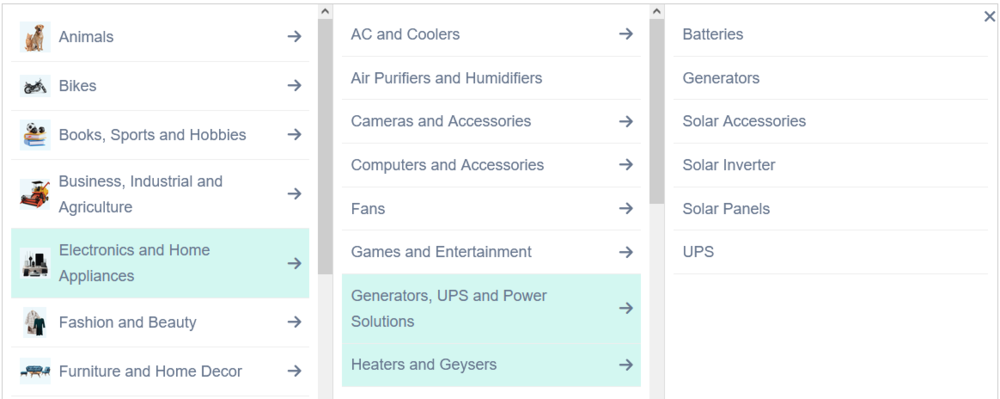The height and width of the screenshot is (399, 1000).
Task: Click second column scrollbar up arrow
Action: [657, 11]
